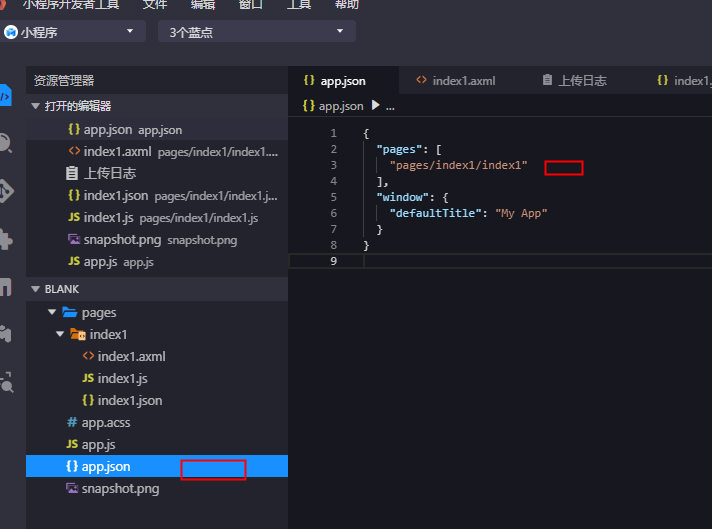The width and height of the screenshot is (712, 529).
Task: Open index1.js under the index1 folder
Action: point(157,378)
